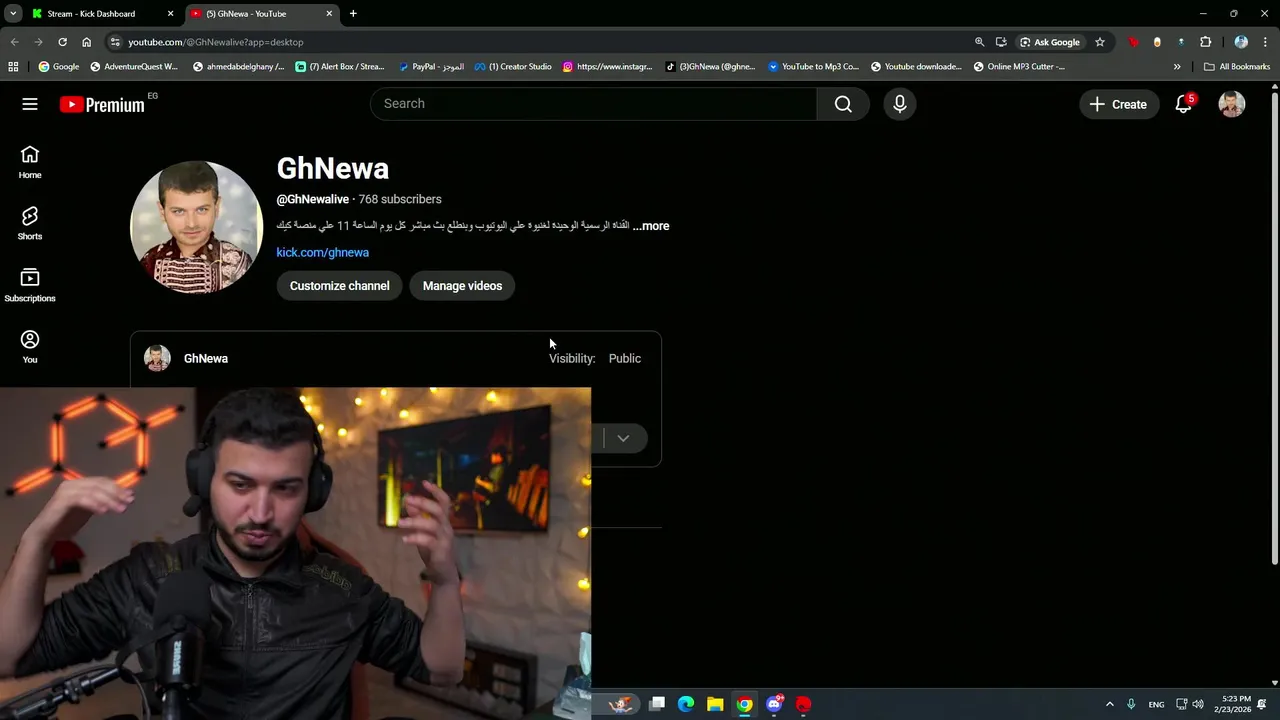
Task: Click the Ask Google button
Action: point(1050,42)
